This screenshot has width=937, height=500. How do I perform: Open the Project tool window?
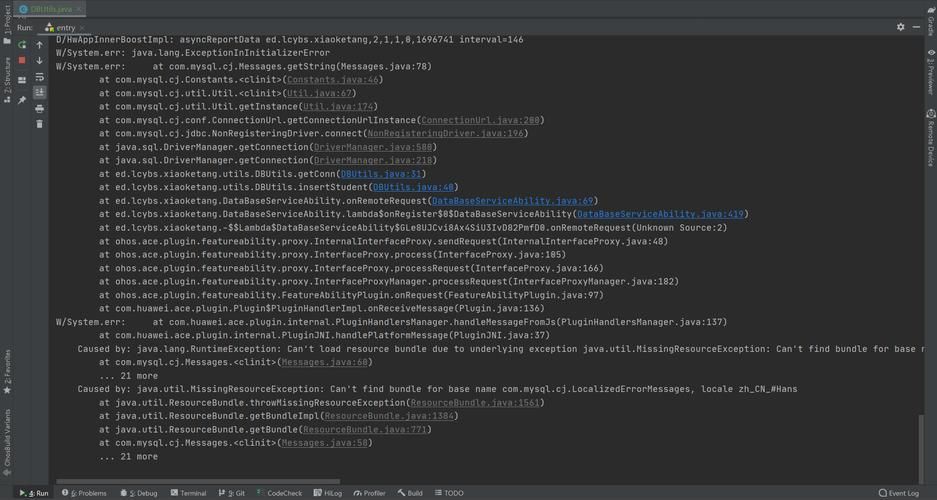coord(7,26)
